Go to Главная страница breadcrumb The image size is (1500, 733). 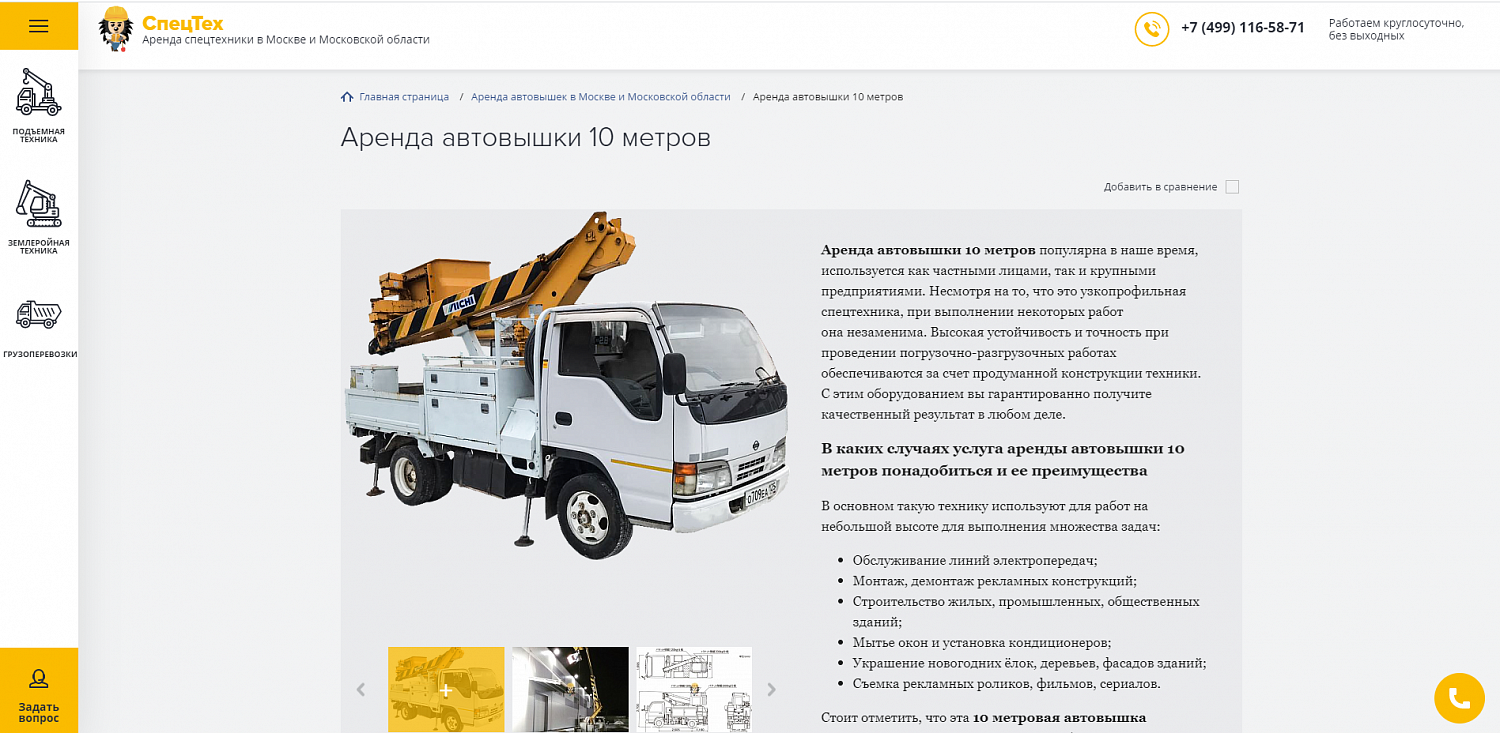404,97
